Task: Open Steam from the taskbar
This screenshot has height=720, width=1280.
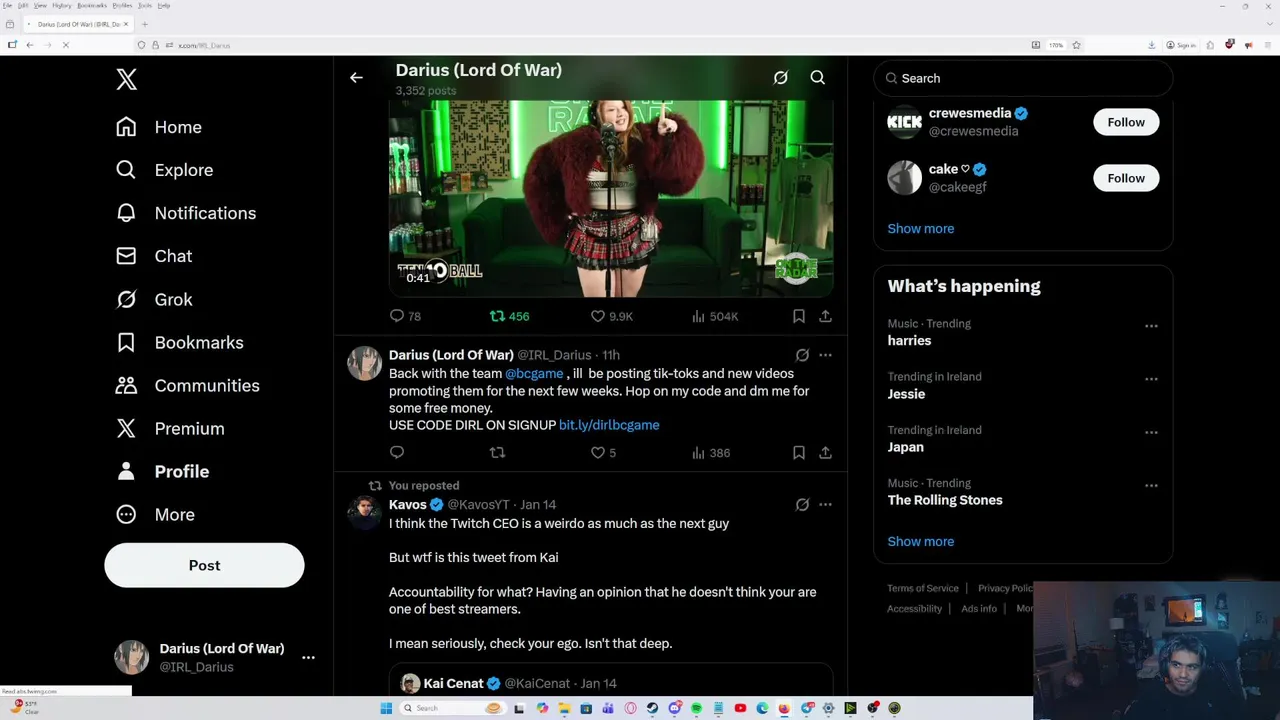Action: tap(652, 708)
